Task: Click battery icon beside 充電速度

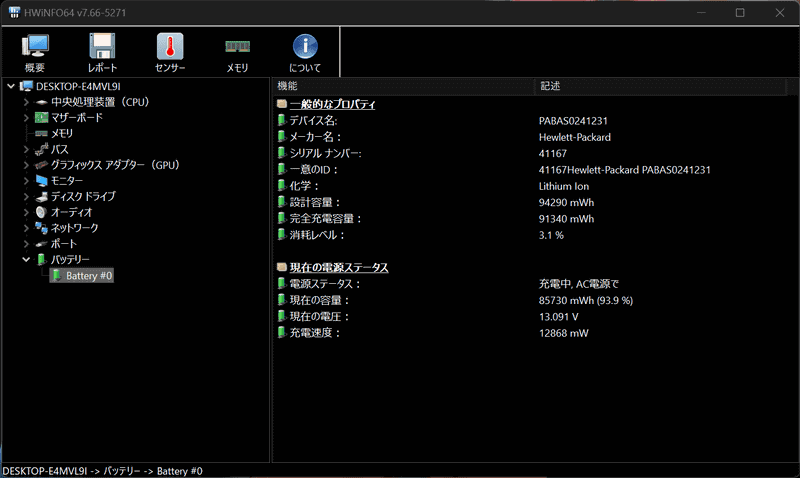Action: click(x=281, y=333)
